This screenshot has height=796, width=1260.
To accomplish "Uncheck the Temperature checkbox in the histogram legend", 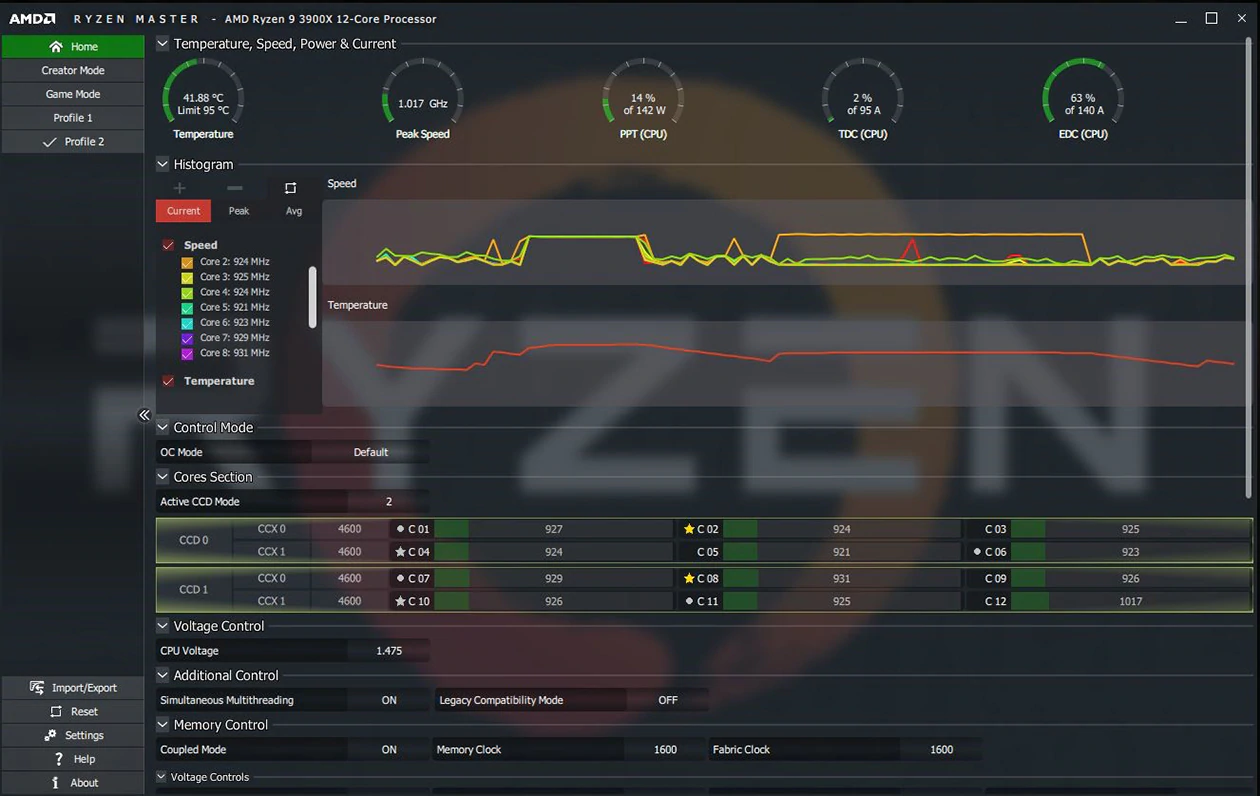I will click(167, 381).
